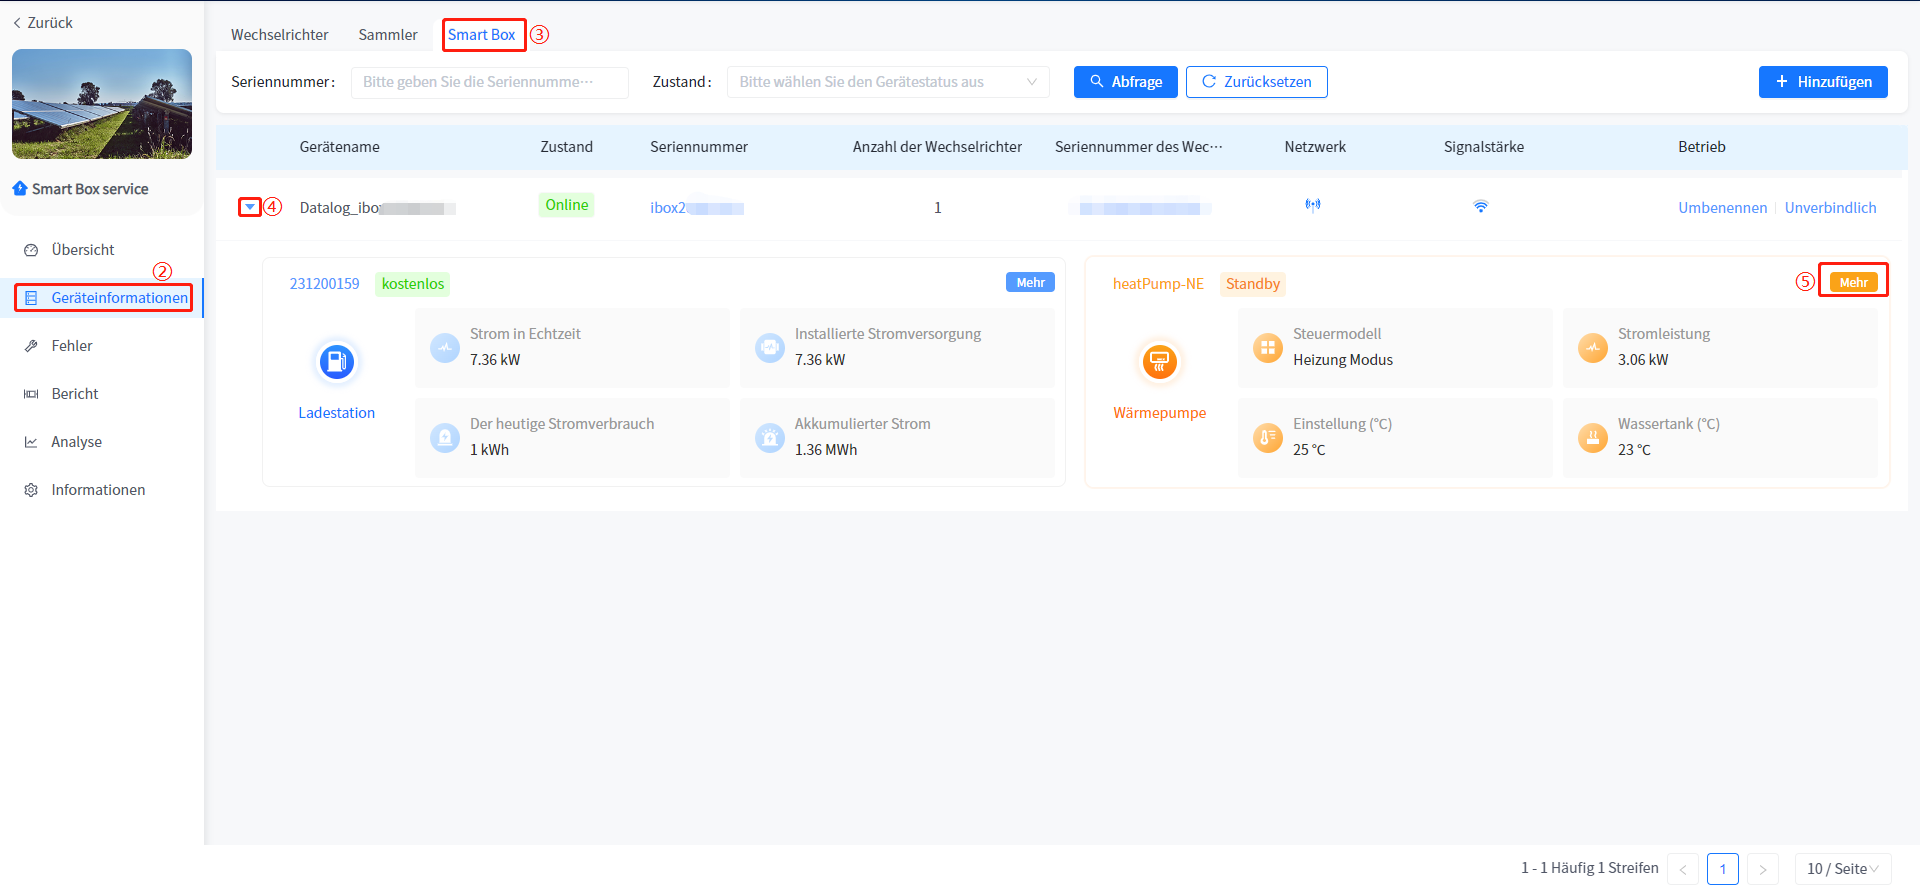This screenshot has height=893, width=1920.
Task: Click the Ladestation label
Action: (x=337, y=413)
